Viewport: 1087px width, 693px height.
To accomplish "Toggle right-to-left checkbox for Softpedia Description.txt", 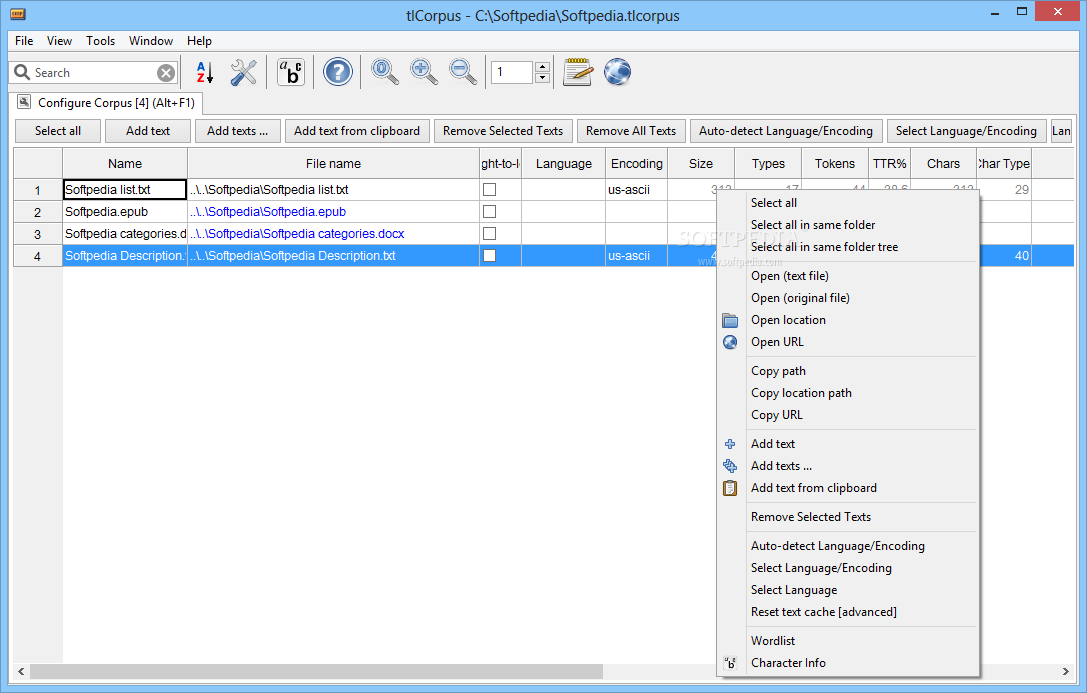I will click(489, 256).
